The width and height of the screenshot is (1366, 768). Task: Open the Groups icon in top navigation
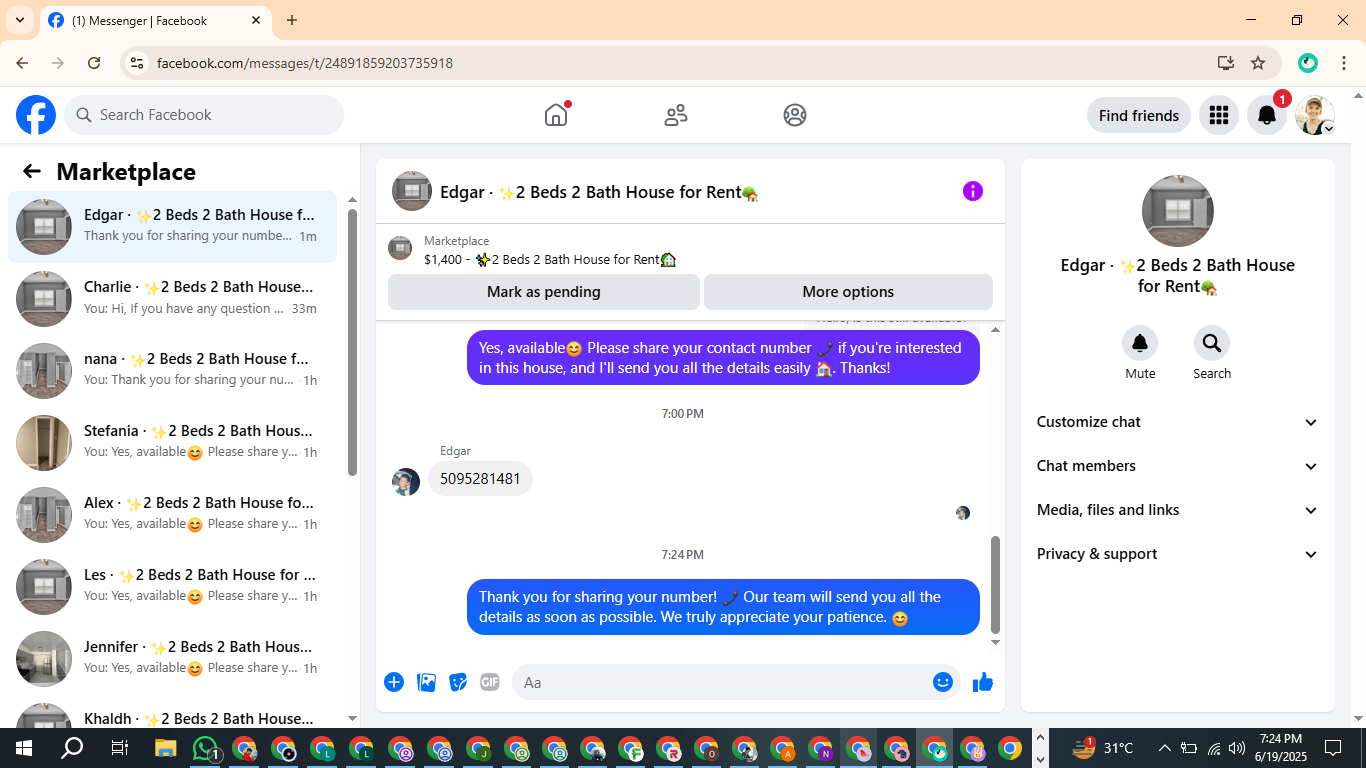click(x=795, y=115)
